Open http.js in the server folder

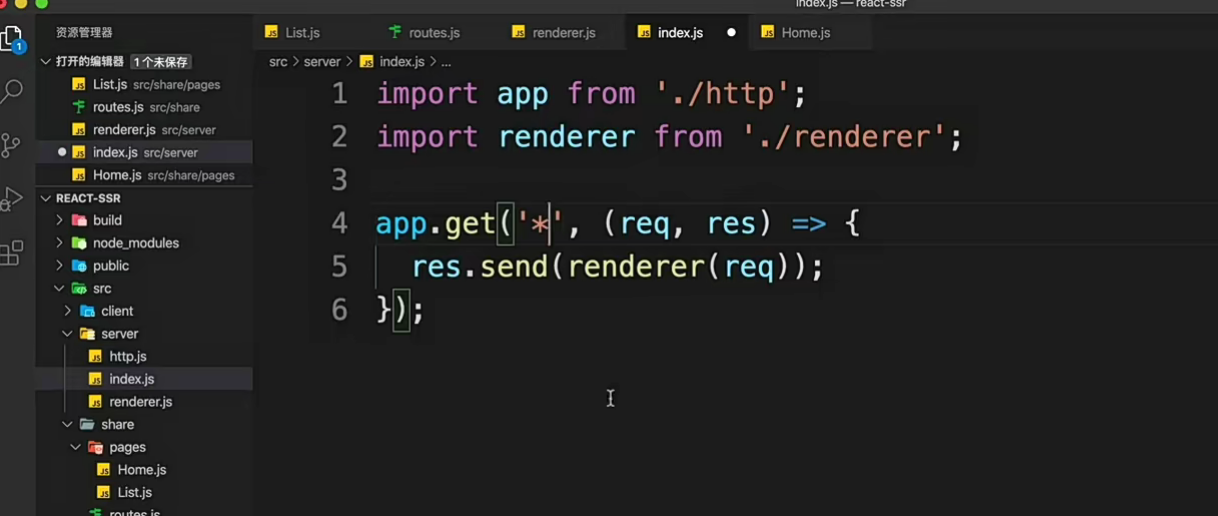click(128, 356)
